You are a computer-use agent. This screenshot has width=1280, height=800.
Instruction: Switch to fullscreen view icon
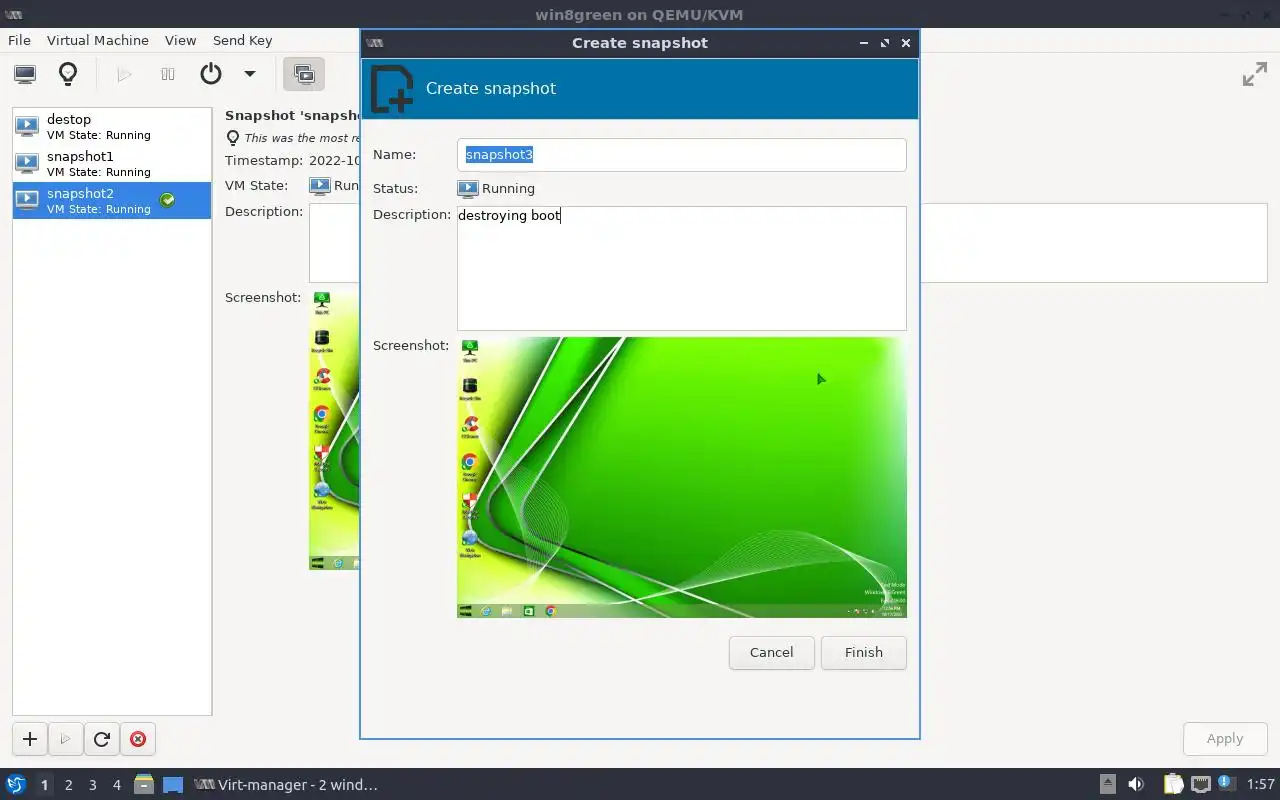click(1254, 74)
